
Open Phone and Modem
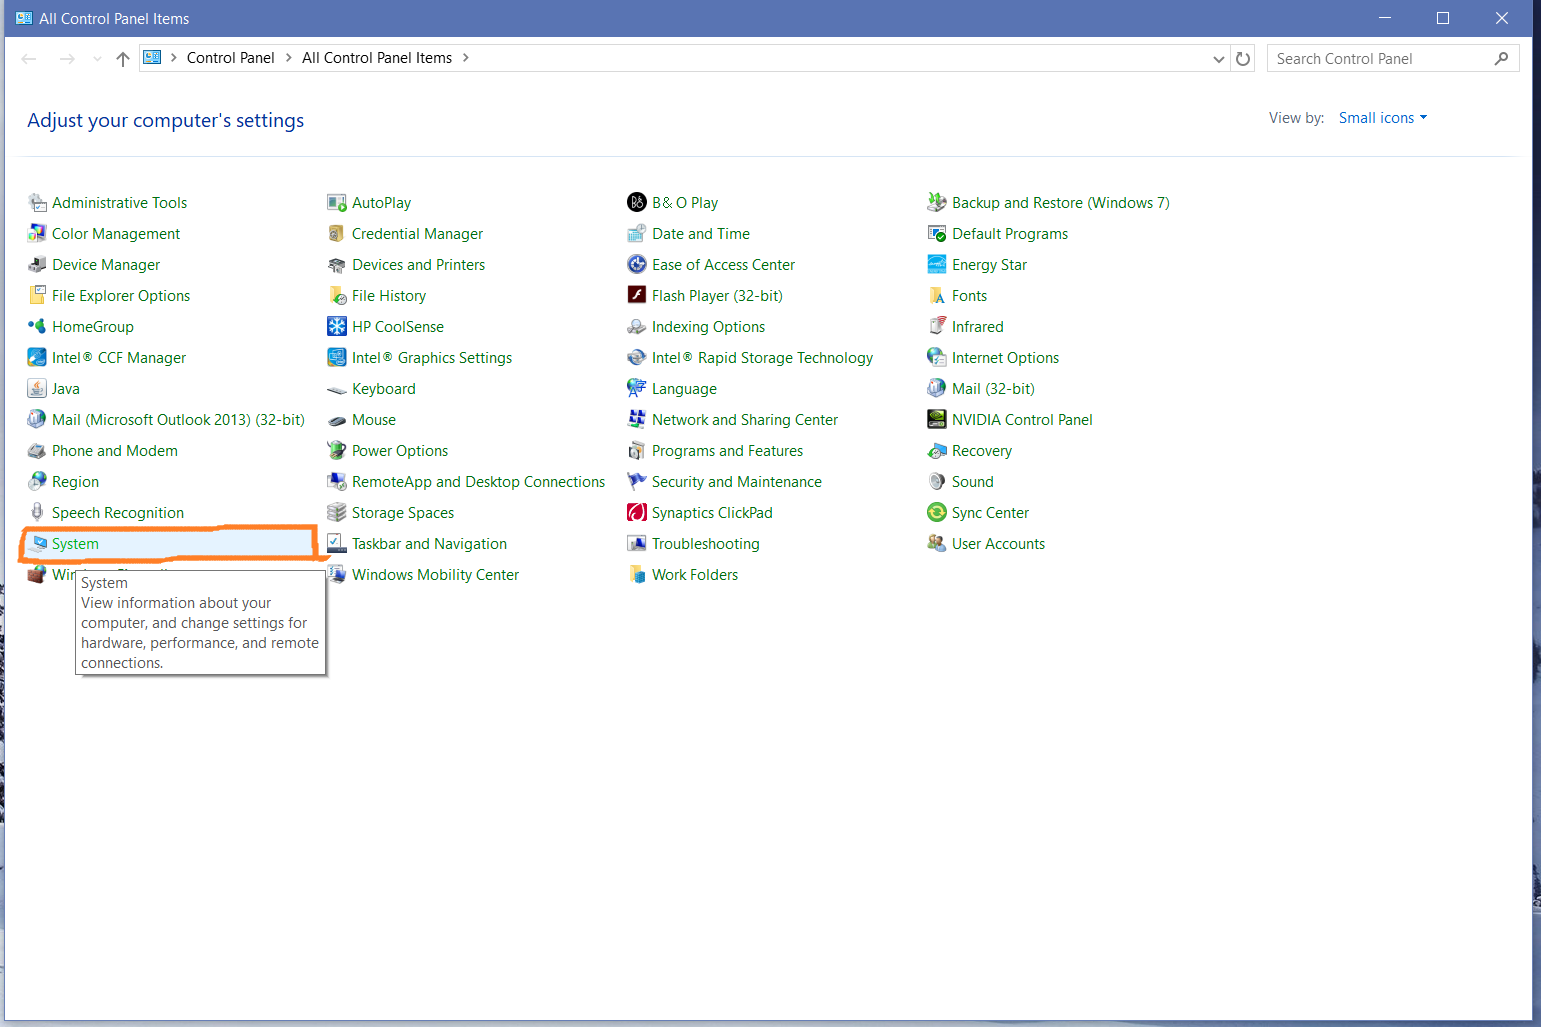point(115,451)
